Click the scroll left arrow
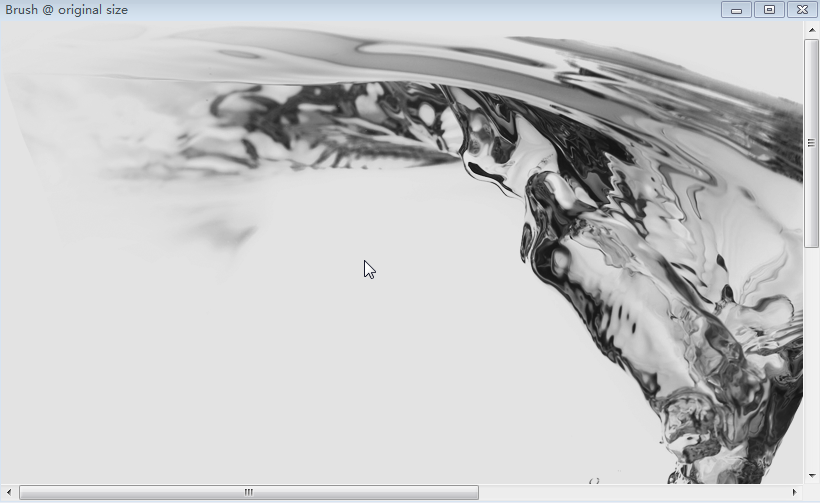 click(x=9, y=492)
